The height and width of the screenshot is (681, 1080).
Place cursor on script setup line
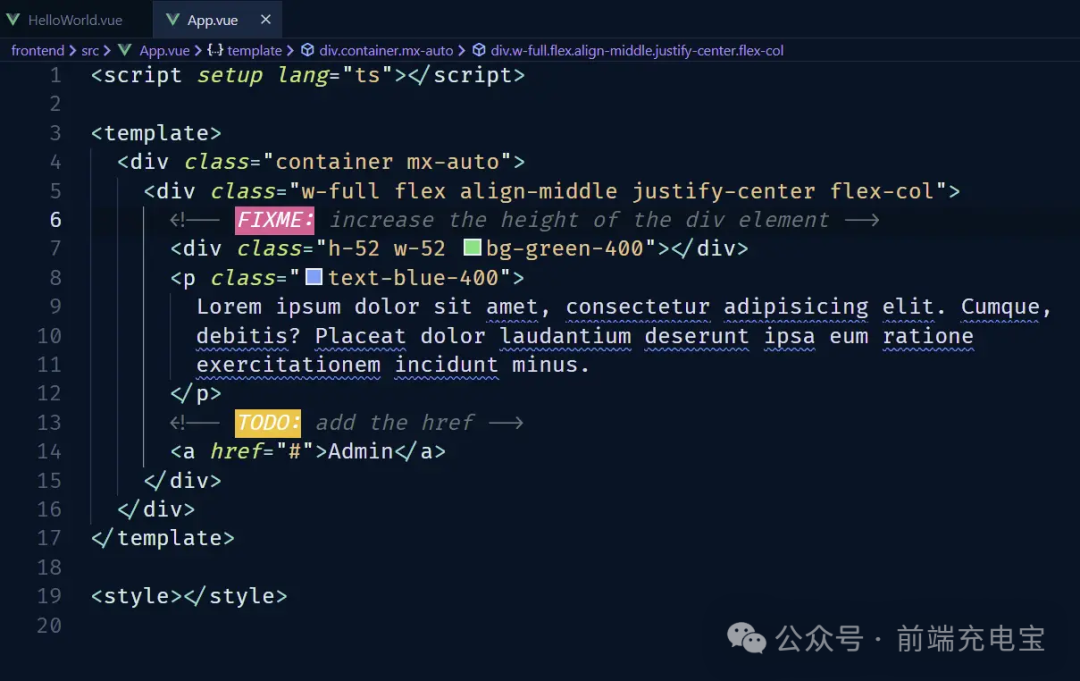307,75
